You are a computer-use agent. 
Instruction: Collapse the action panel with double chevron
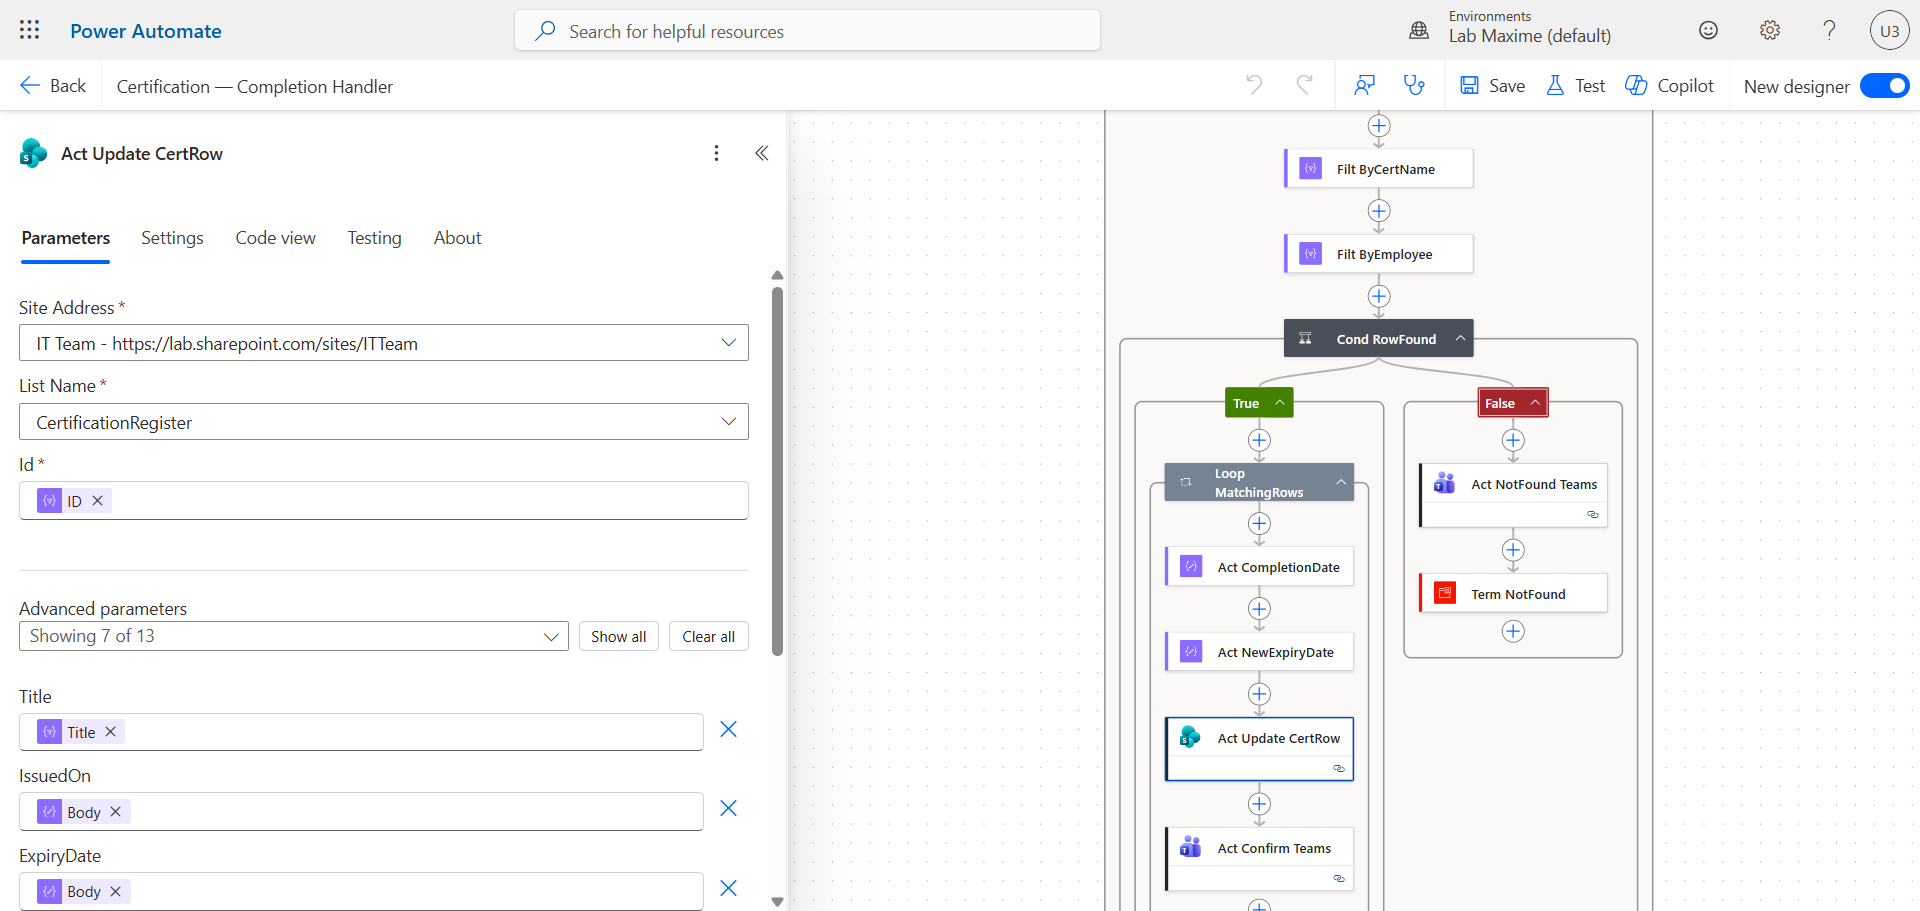[x=762, y=153]
